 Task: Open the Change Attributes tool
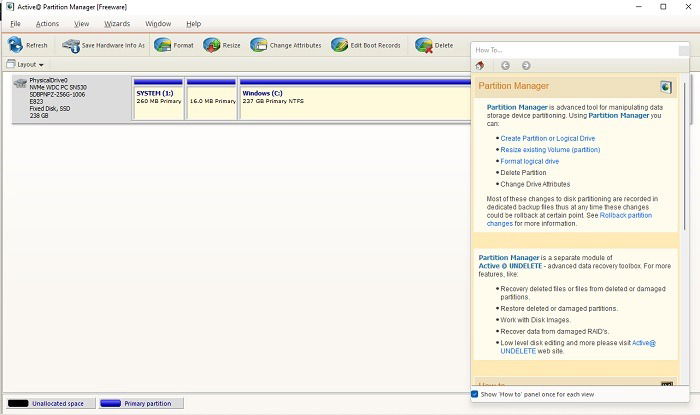point(259,45)
